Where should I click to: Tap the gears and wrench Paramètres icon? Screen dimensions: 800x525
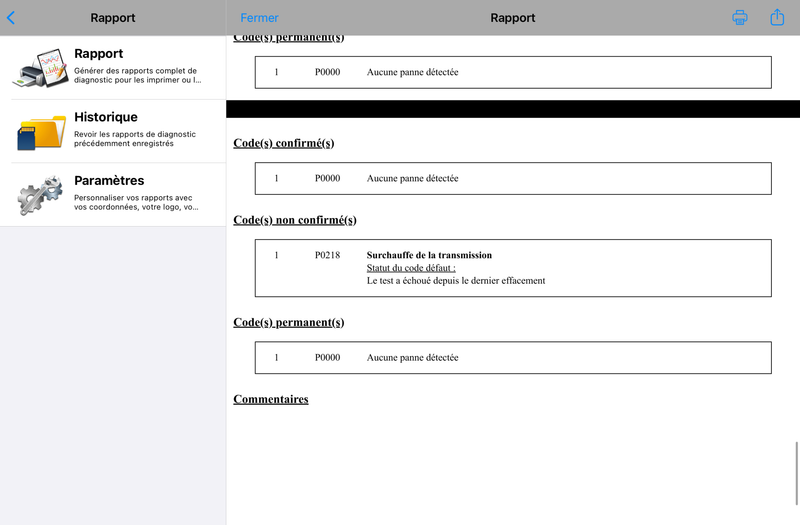[40, 195]
